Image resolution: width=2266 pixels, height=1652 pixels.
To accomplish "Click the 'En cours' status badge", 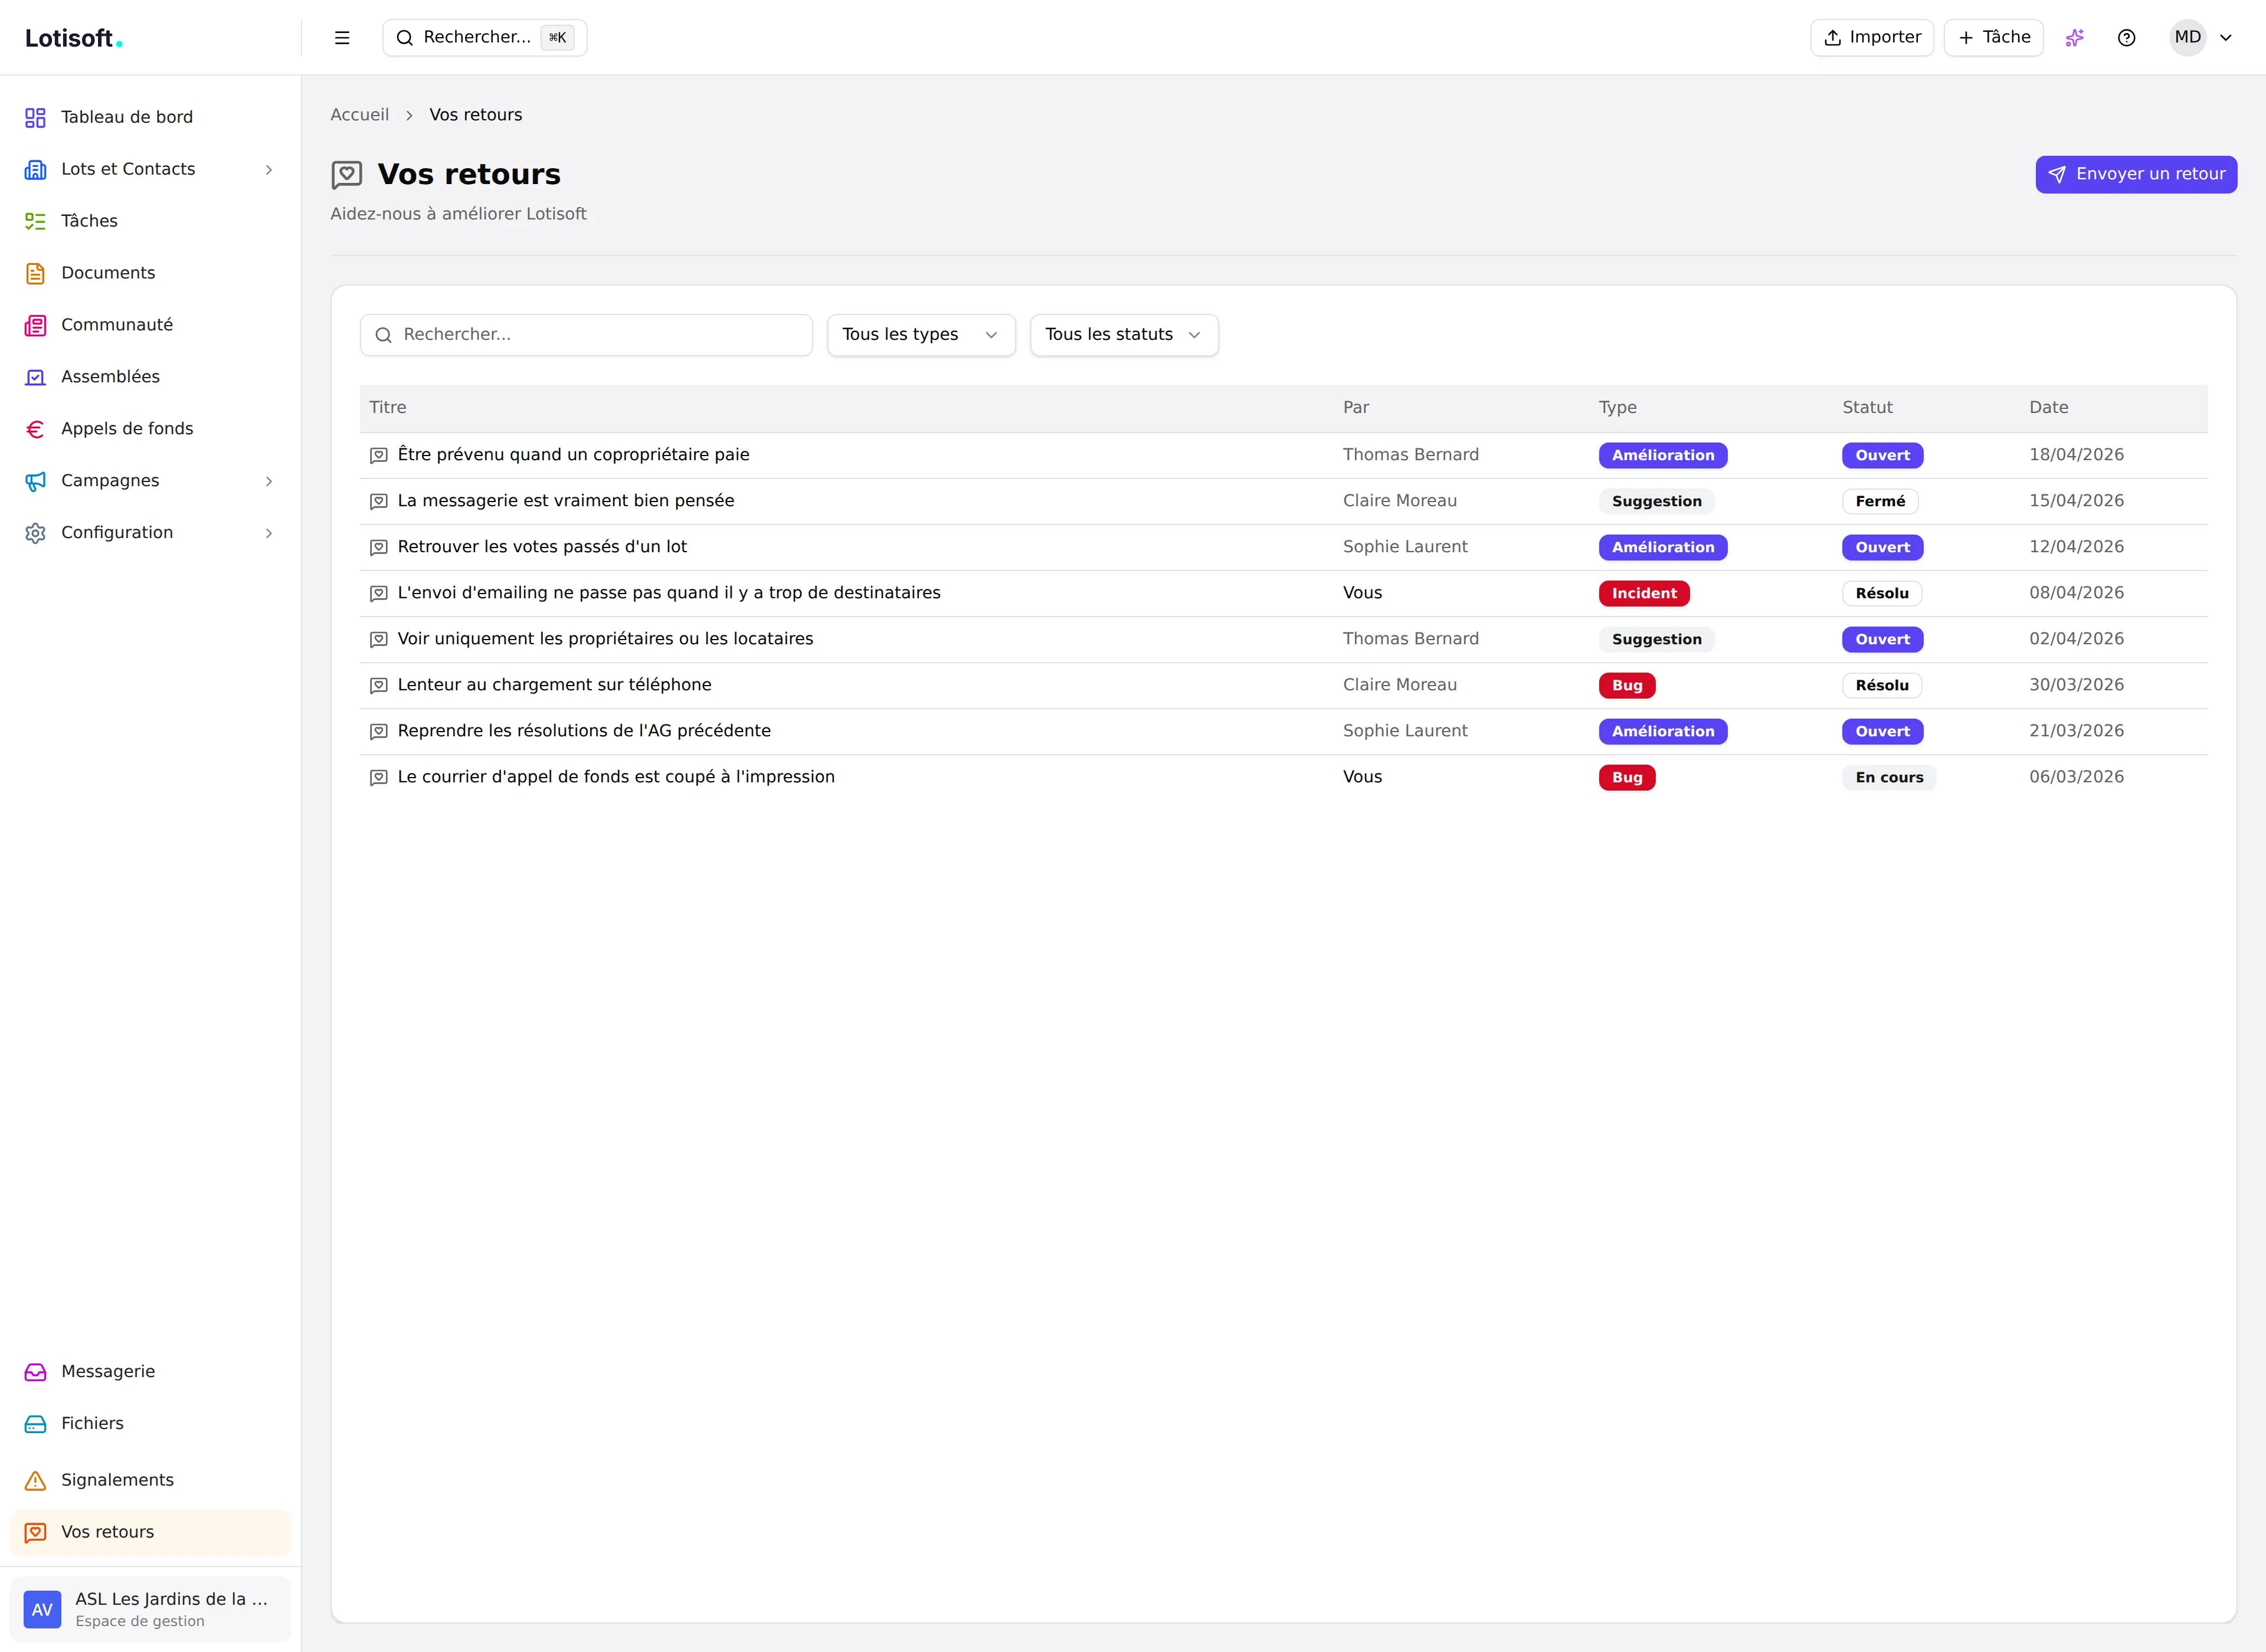I will 1889,777.
